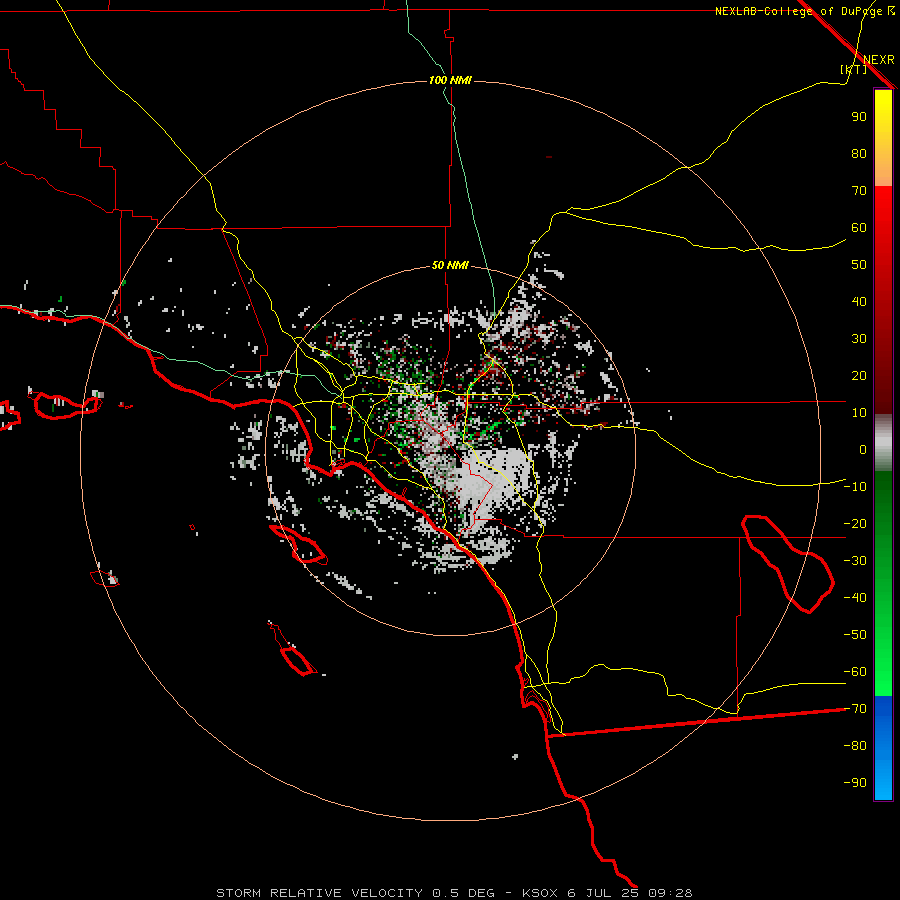Click the 100 NMI range ring label
Viewport: 900px width, 900px height.
pyautogui.click(x=450, y=80)
